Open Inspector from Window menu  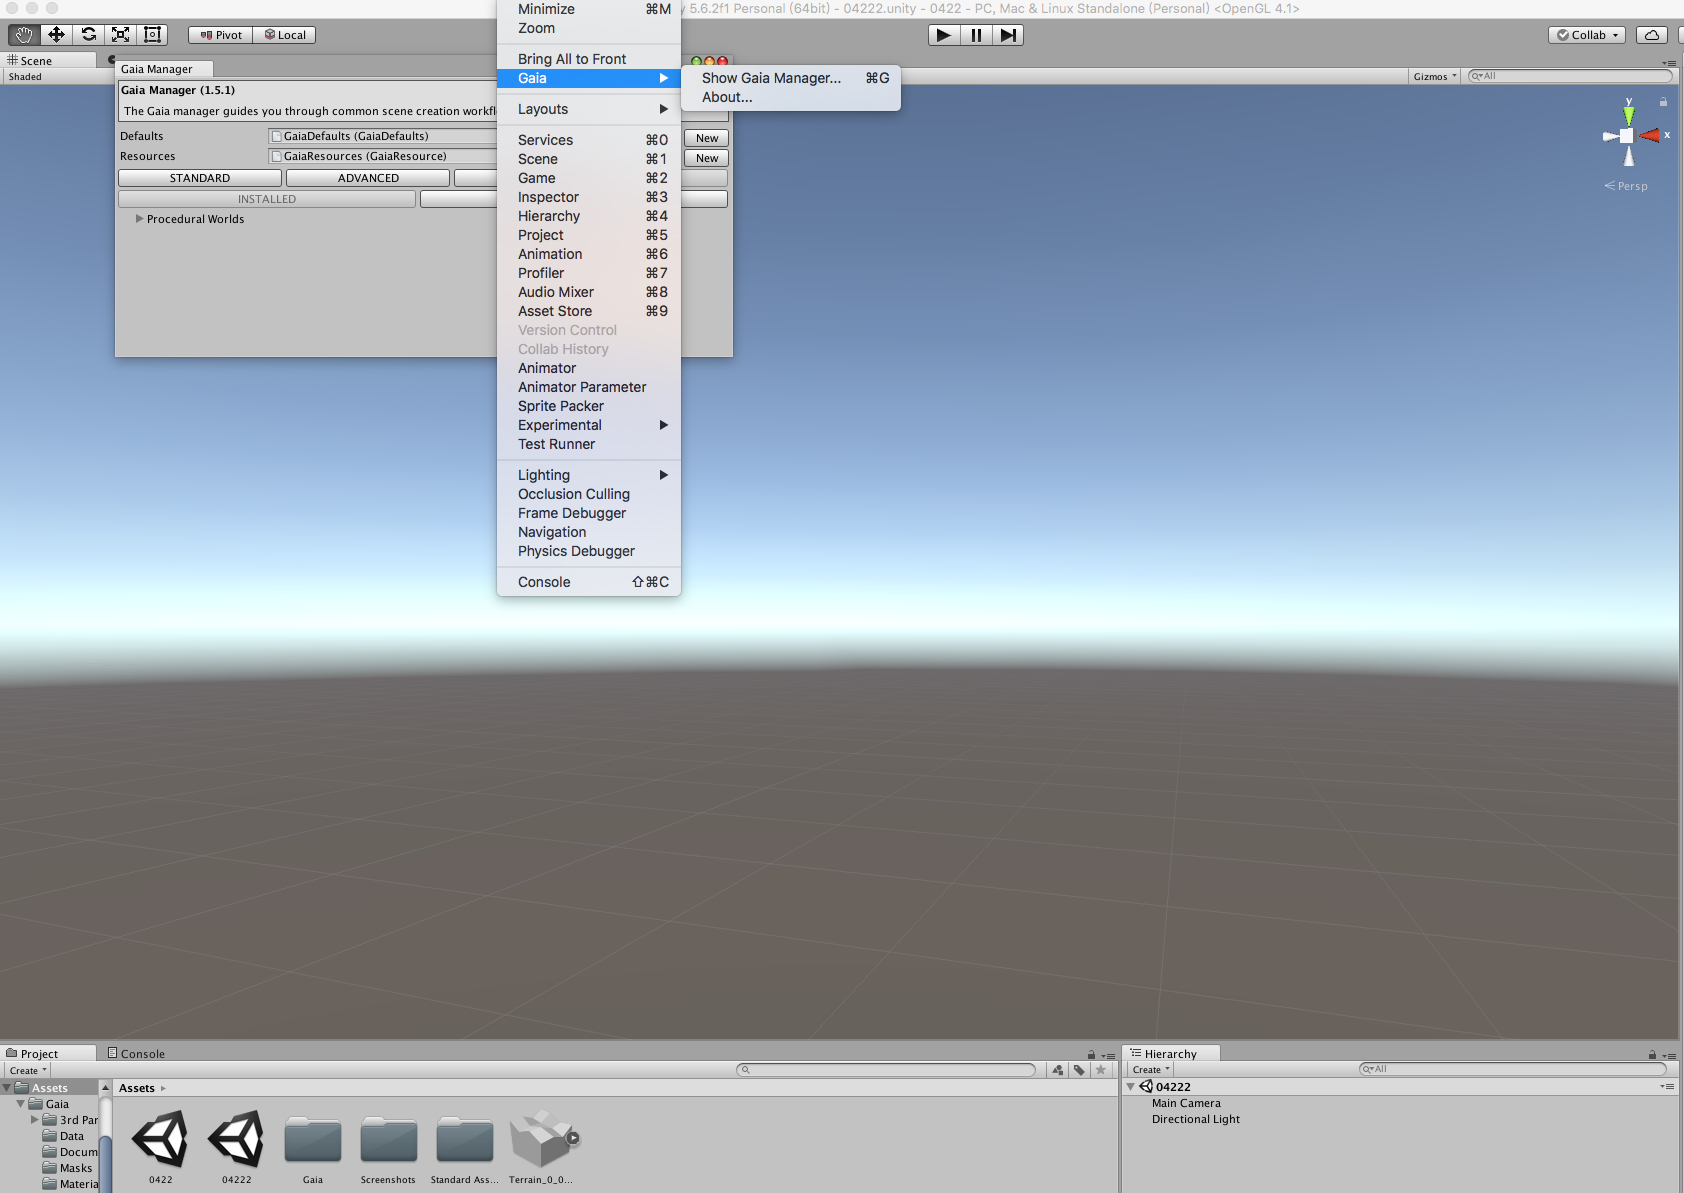click(589, 197)
